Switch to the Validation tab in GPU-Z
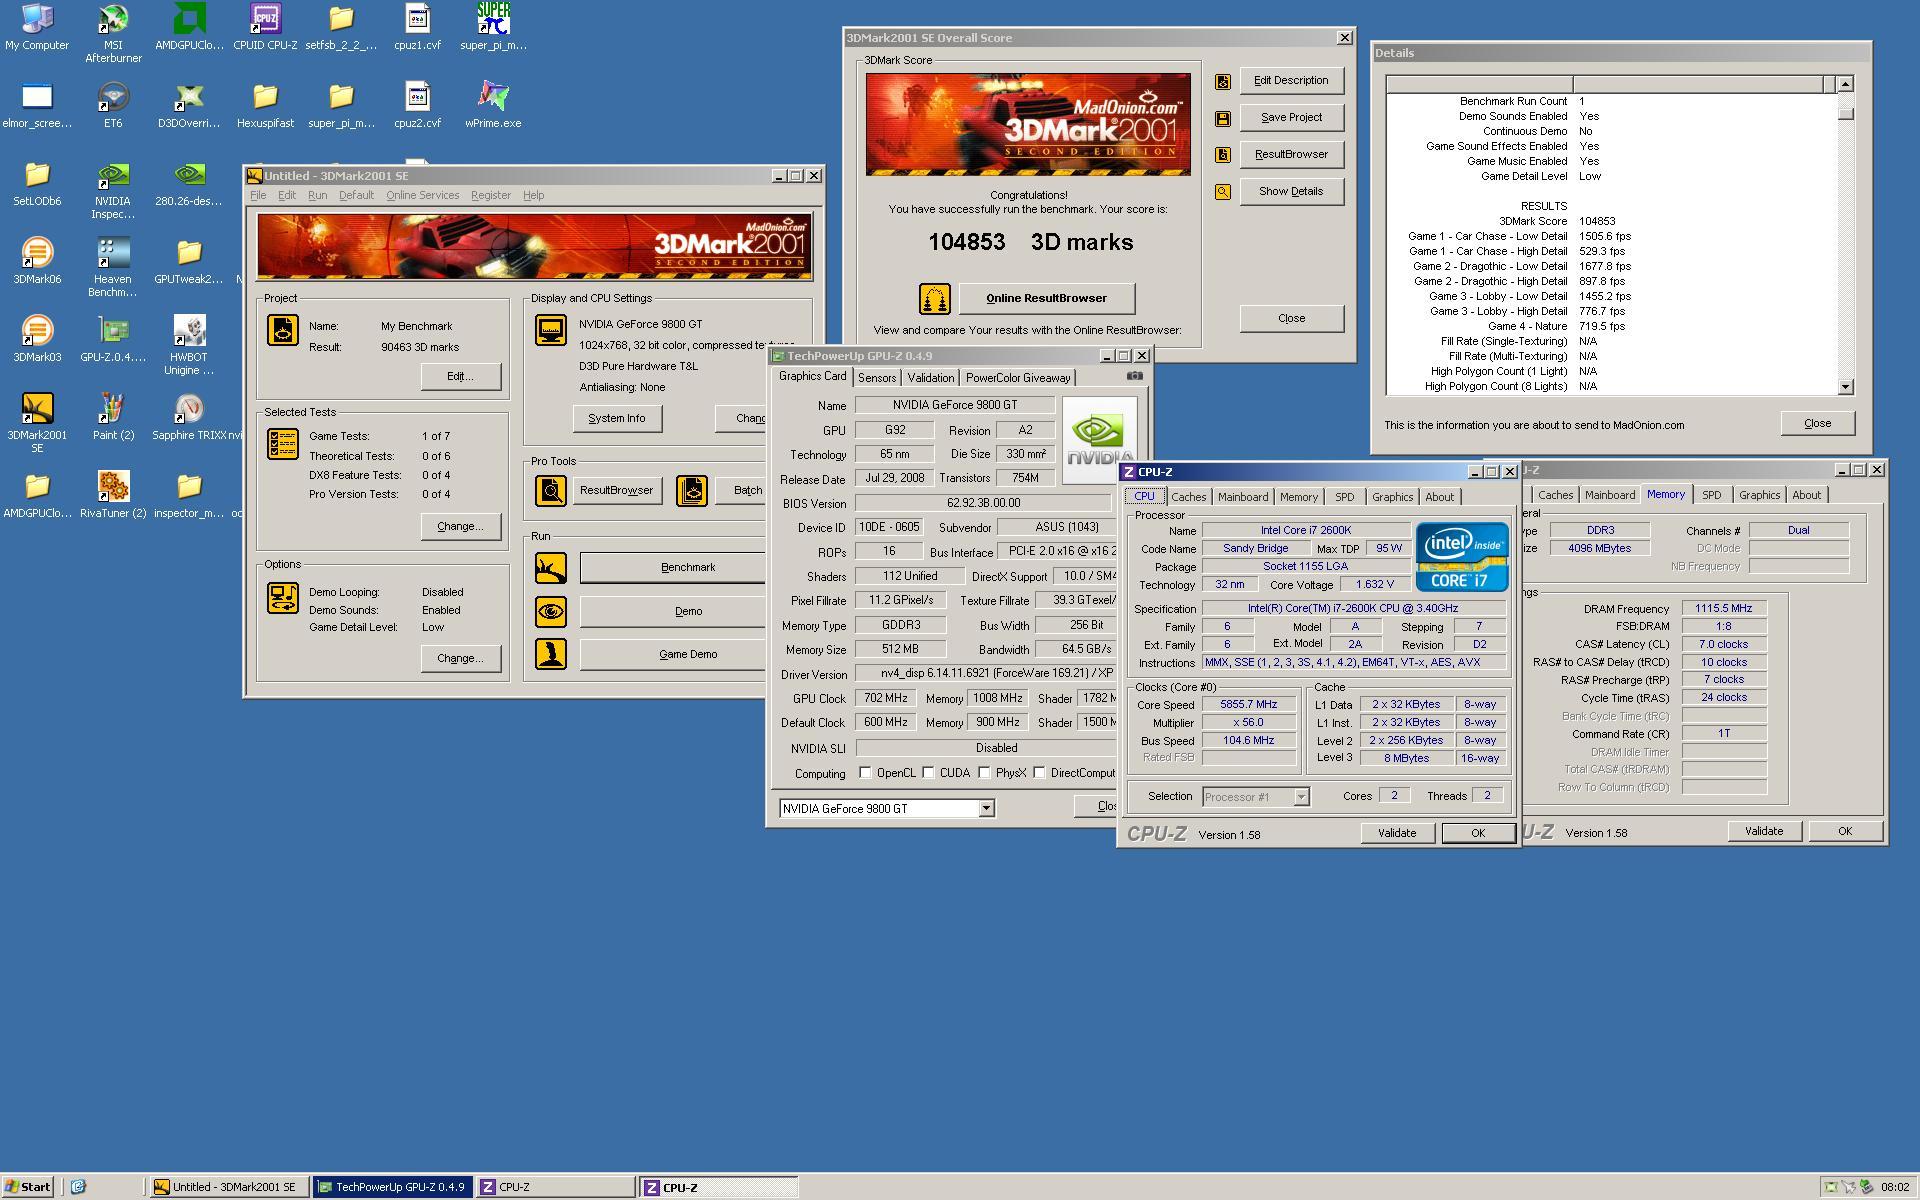 (930, 378)
